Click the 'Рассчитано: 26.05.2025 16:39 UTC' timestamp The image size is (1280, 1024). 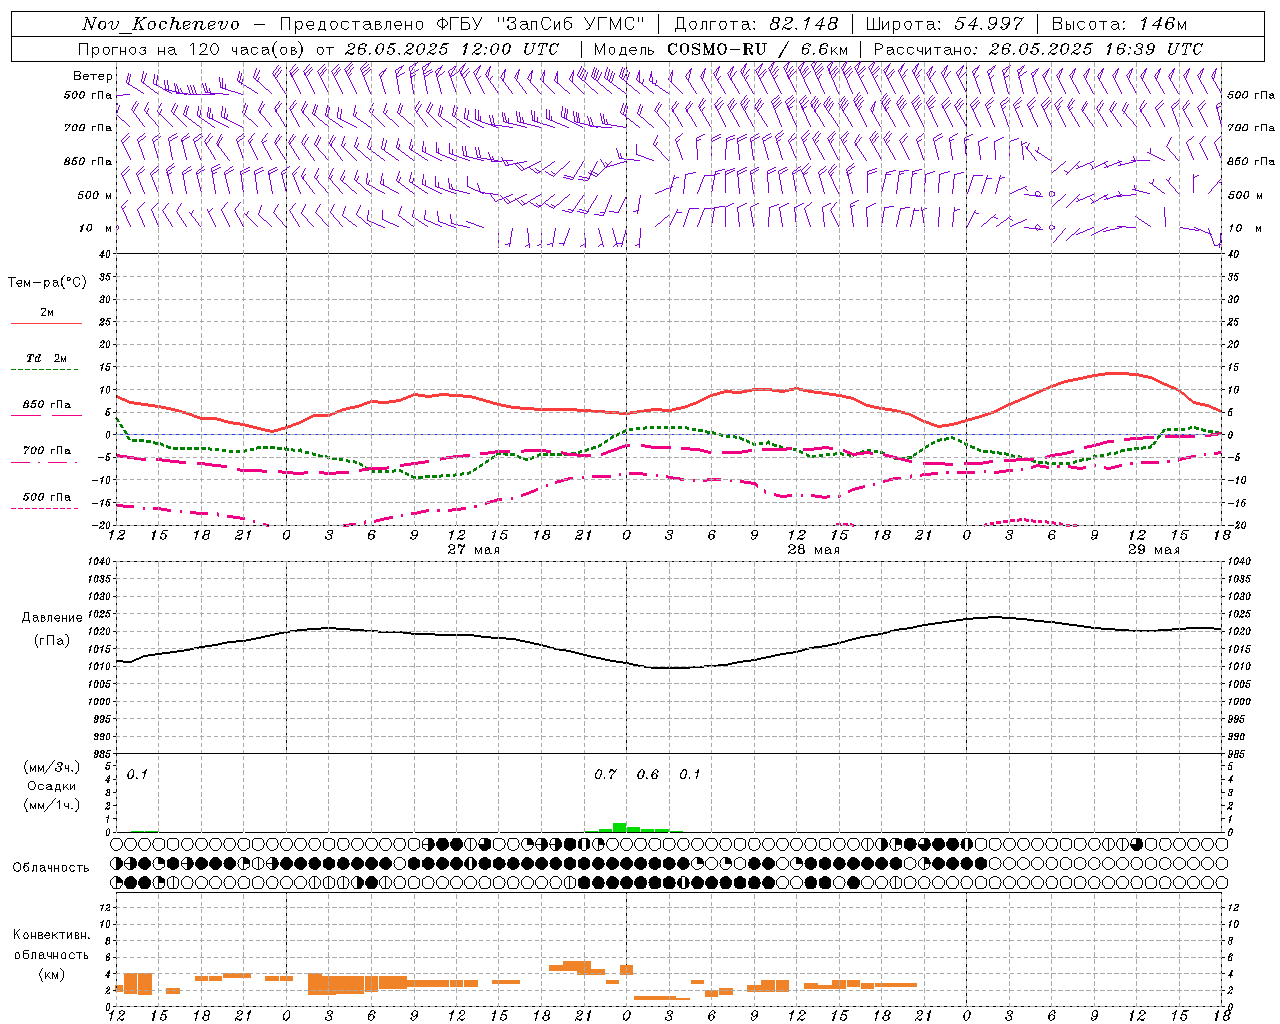click(1038, 49)
